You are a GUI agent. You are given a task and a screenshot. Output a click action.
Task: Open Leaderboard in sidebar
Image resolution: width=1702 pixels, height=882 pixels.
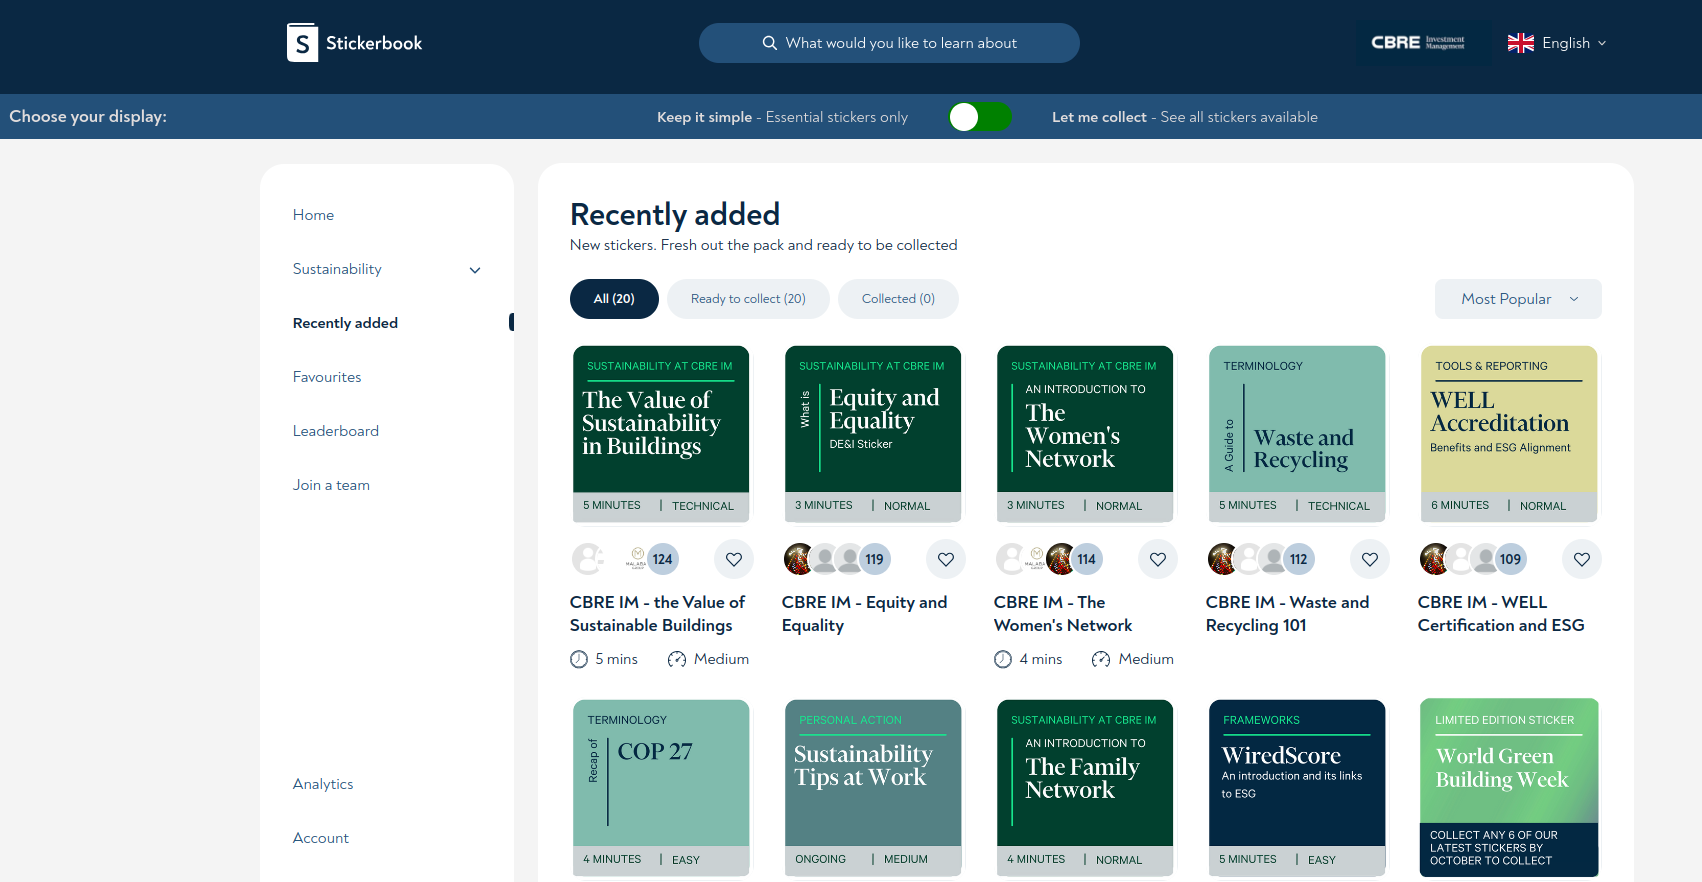tap(336, 431)
